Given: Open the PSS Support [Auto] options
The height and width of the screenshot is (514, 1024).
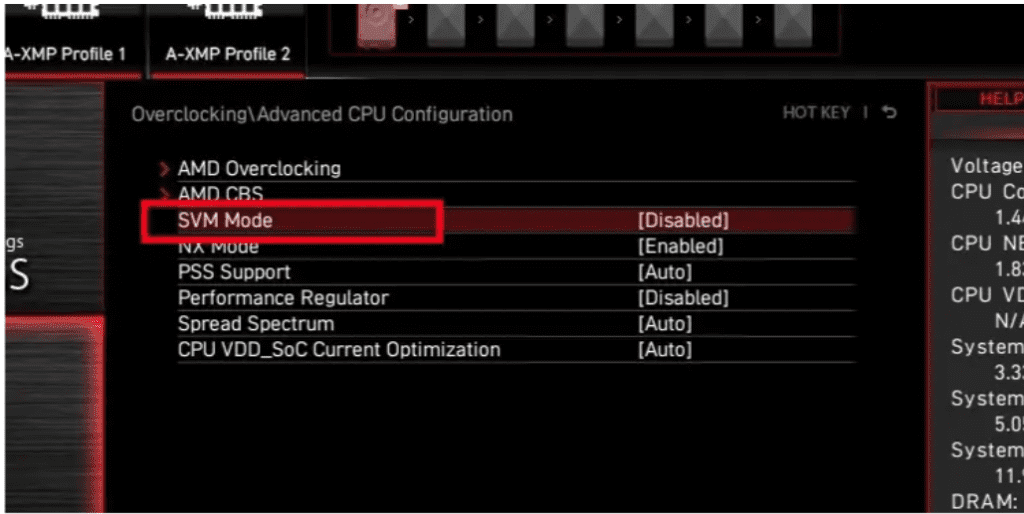Looking at the screenshot, I should pos(665,272).
